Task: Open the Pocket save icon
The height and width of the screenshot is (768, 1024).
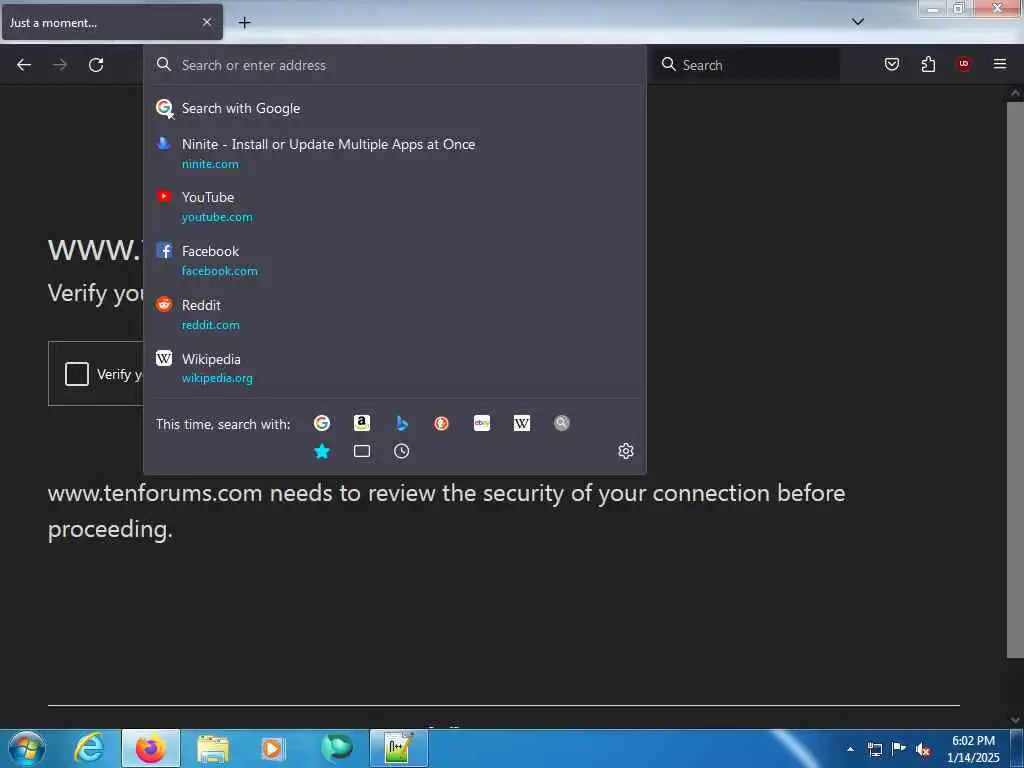Action: pos(892,64)
